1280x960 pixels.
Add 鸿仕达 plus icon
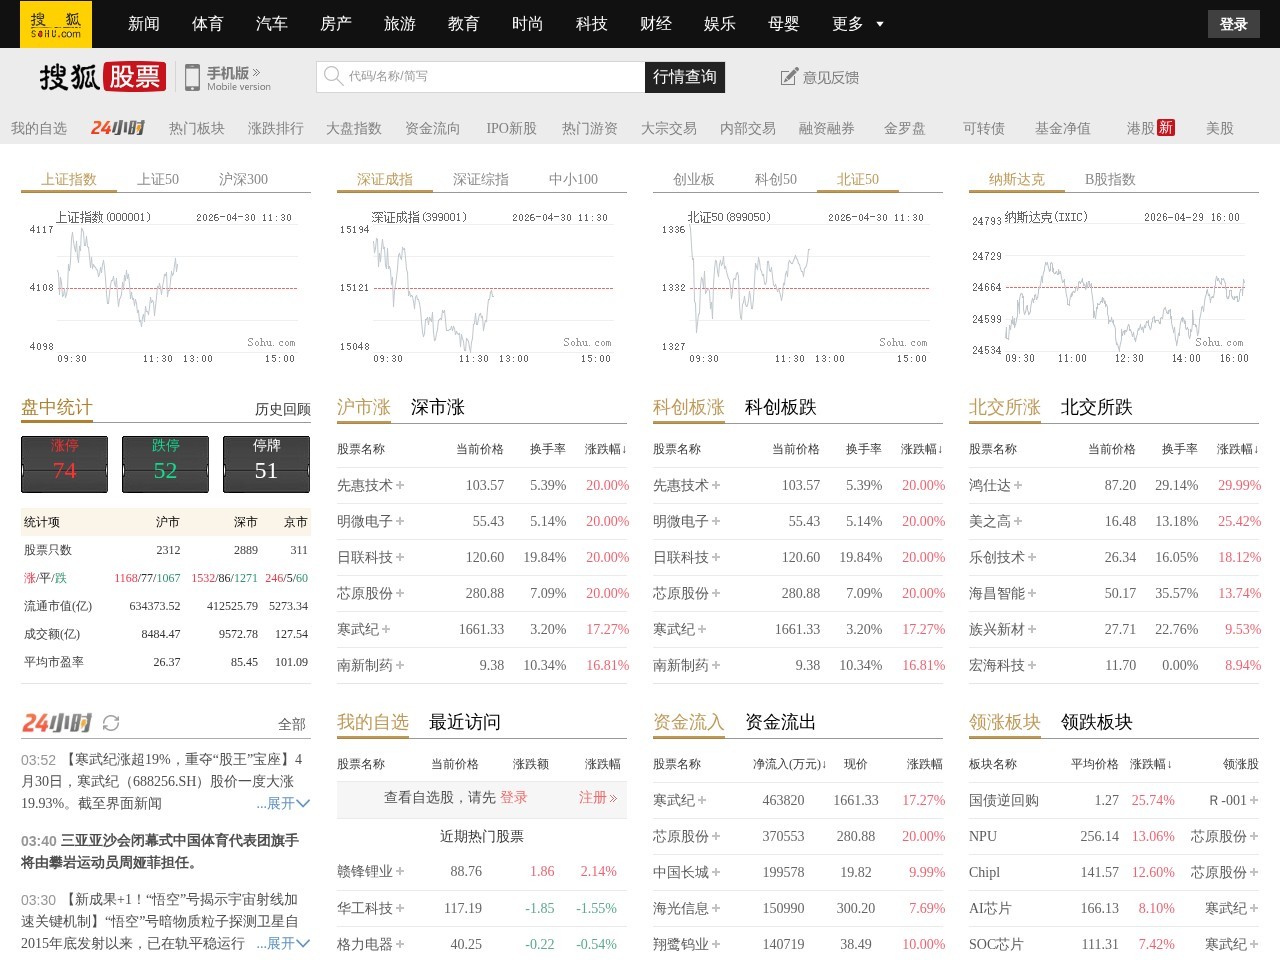pos(1018,485)
